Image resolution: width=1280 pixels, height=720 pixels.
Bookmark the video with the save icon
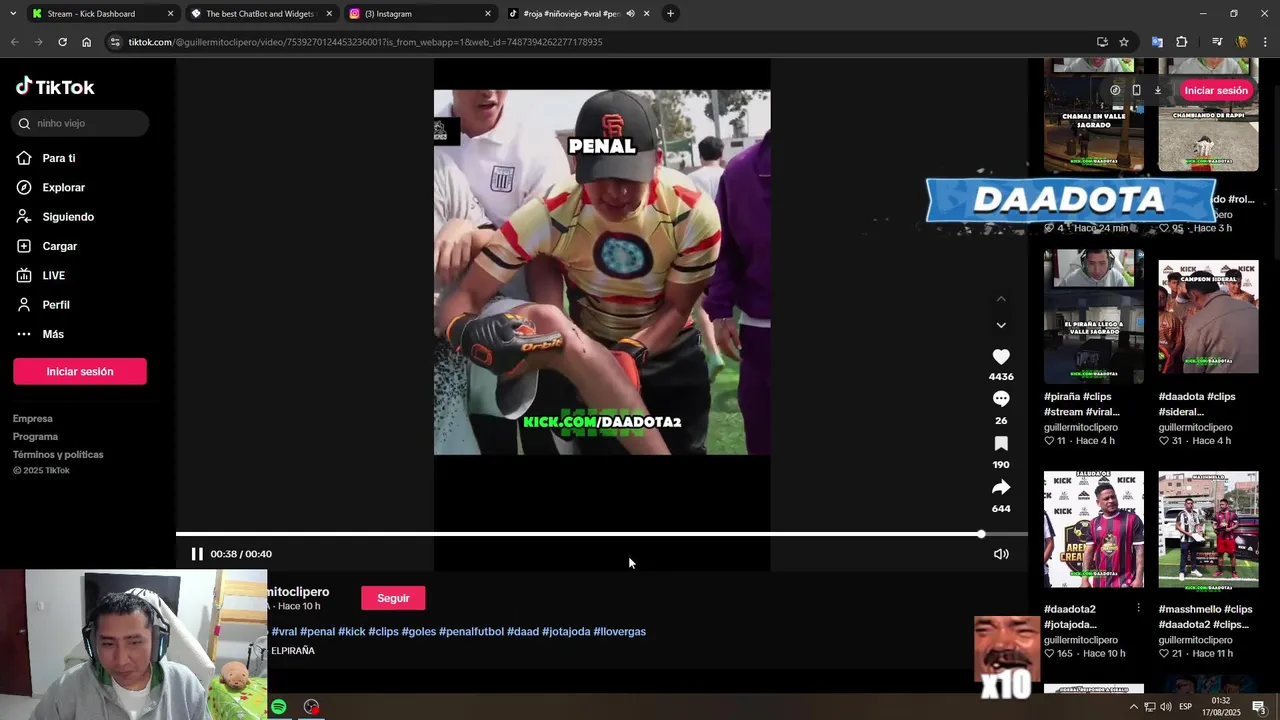(x=1001, y=443)
